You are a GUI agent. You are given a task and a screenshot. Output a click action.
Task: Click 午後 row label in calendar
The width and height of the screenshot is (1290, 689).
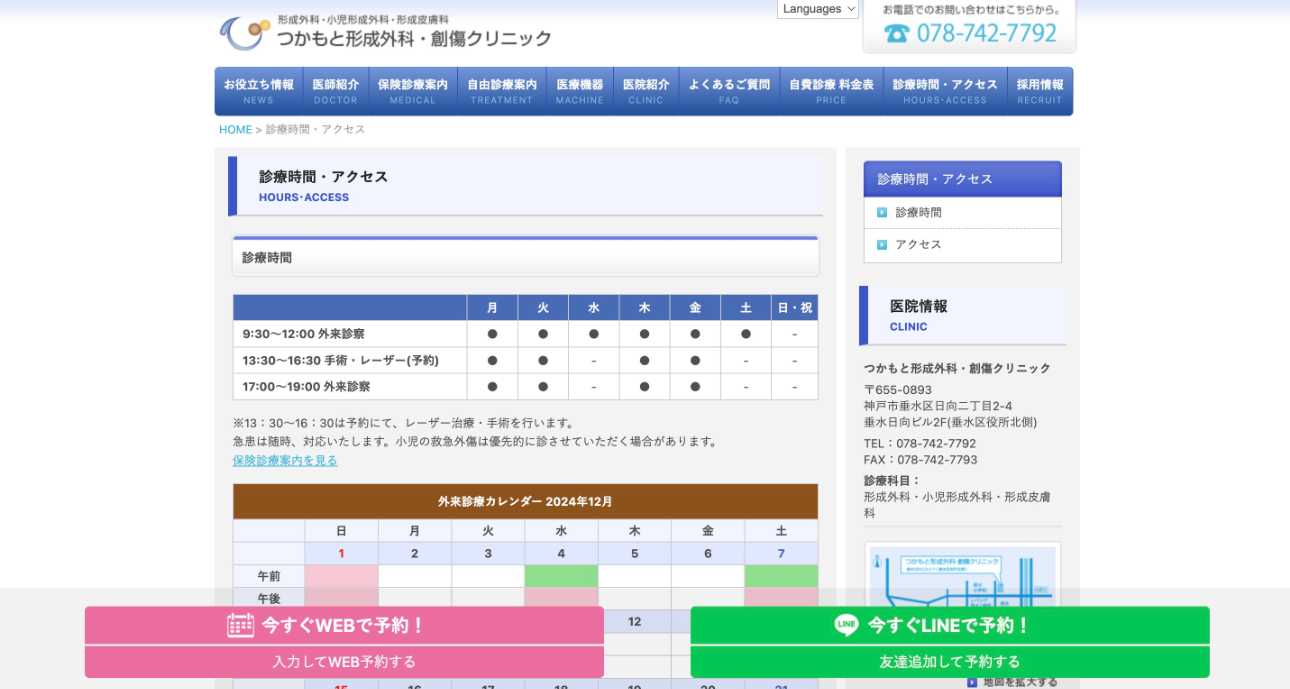269,599
